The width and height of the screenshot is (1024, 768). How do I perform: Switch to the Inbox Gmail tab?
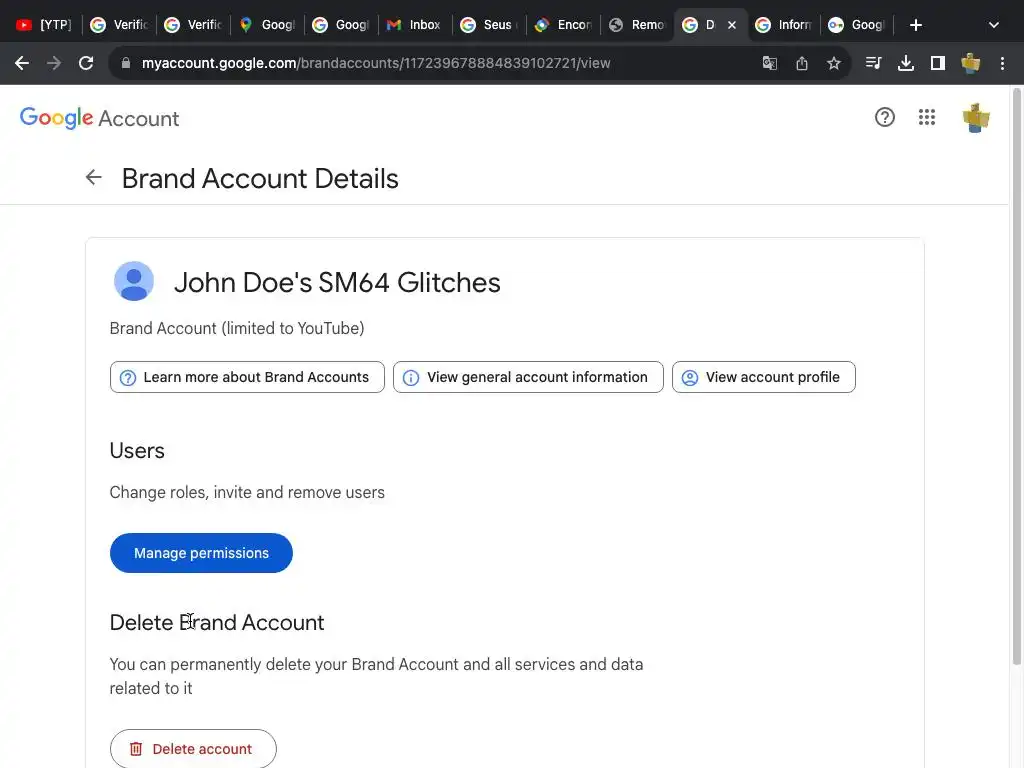[x=416, y=25]
